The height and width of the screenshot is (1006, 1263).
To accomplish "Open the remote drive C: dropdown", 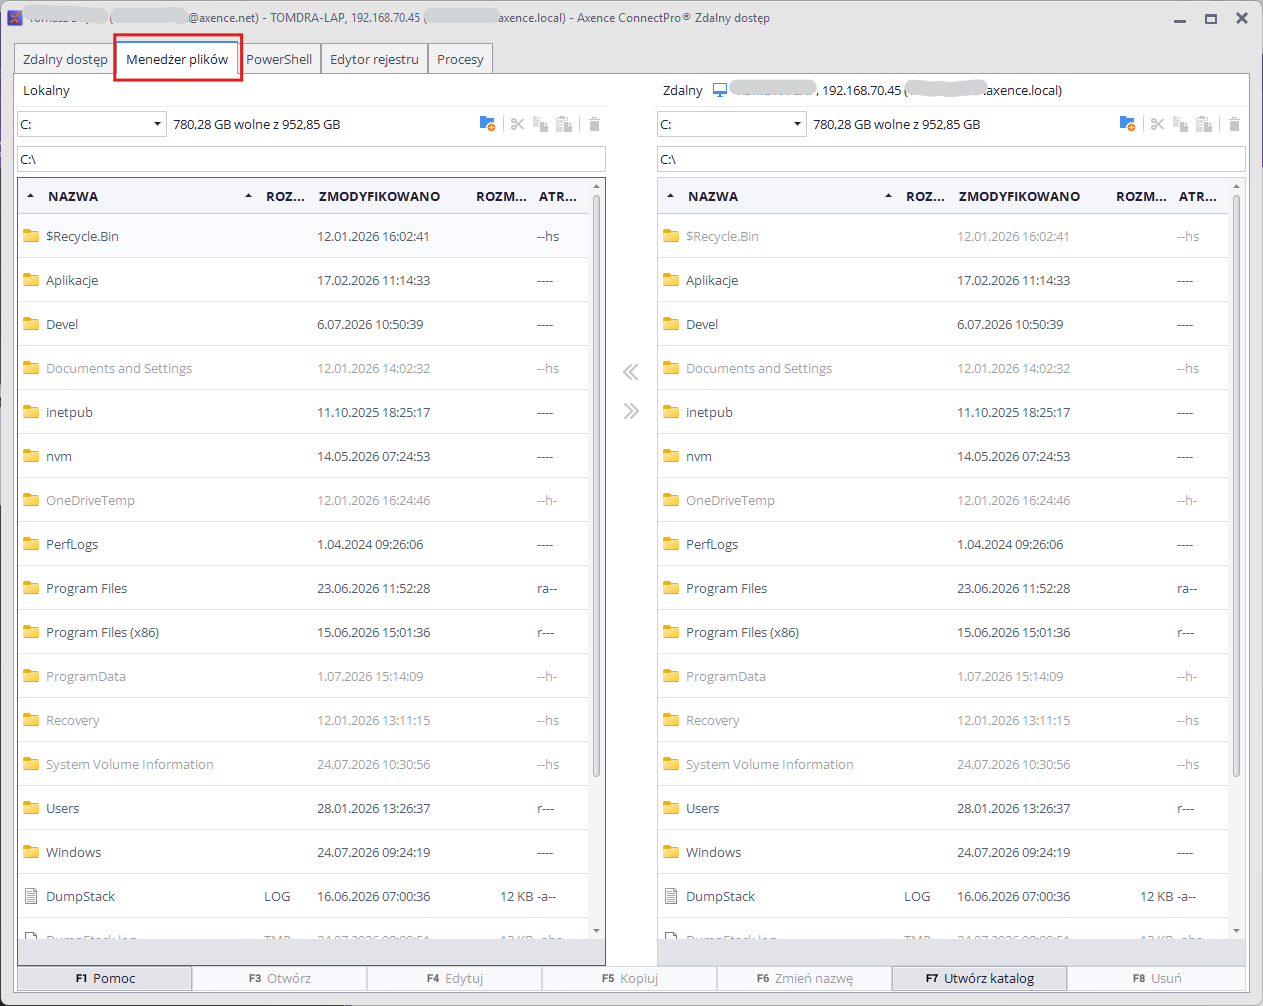I will coord(731,124).
